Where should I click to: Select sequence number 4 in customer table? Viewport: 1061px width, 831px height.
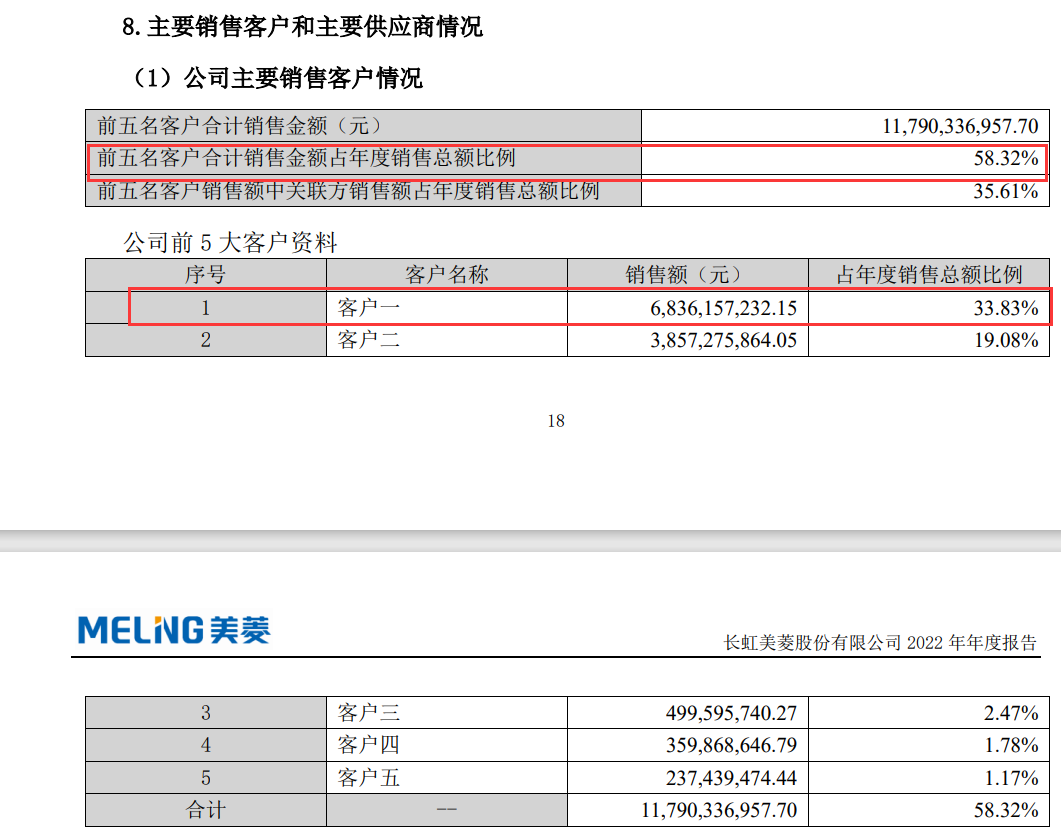click(x=206, y=745)
